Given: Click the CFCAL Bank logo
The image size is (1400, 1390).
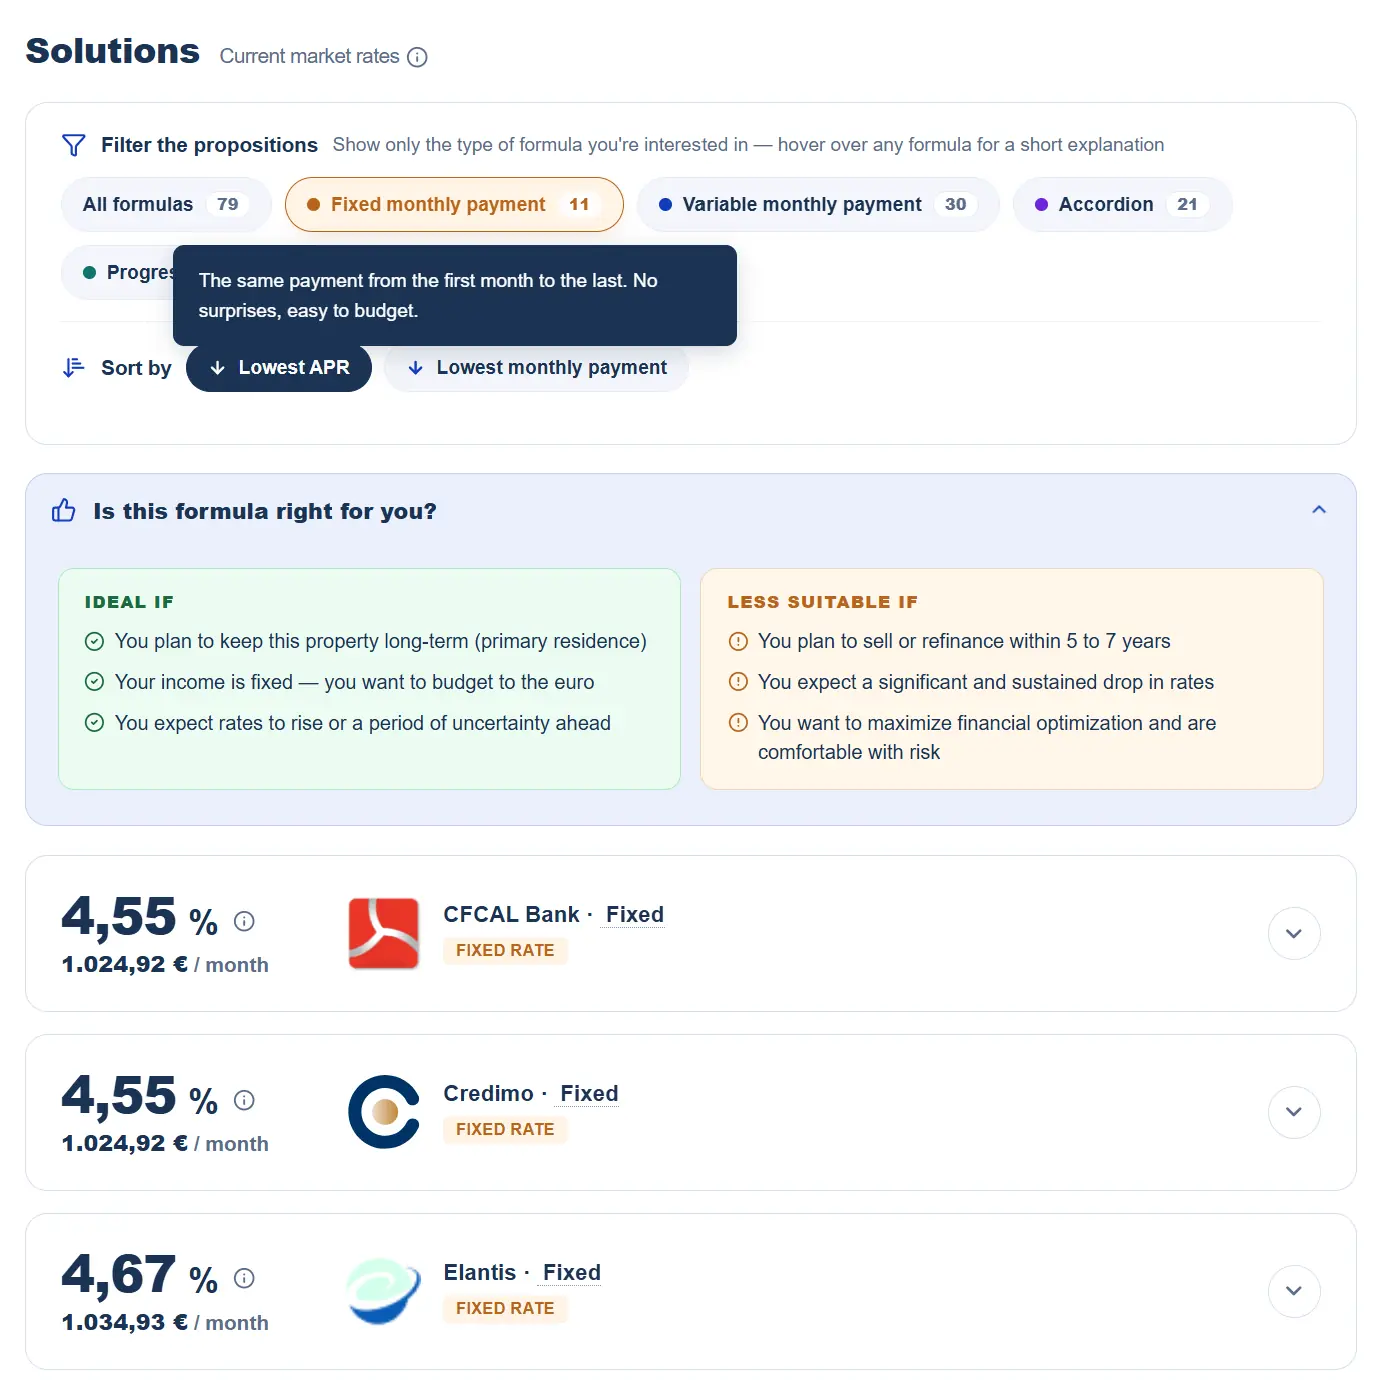Looking at the screenshot, I should point(383,933).
